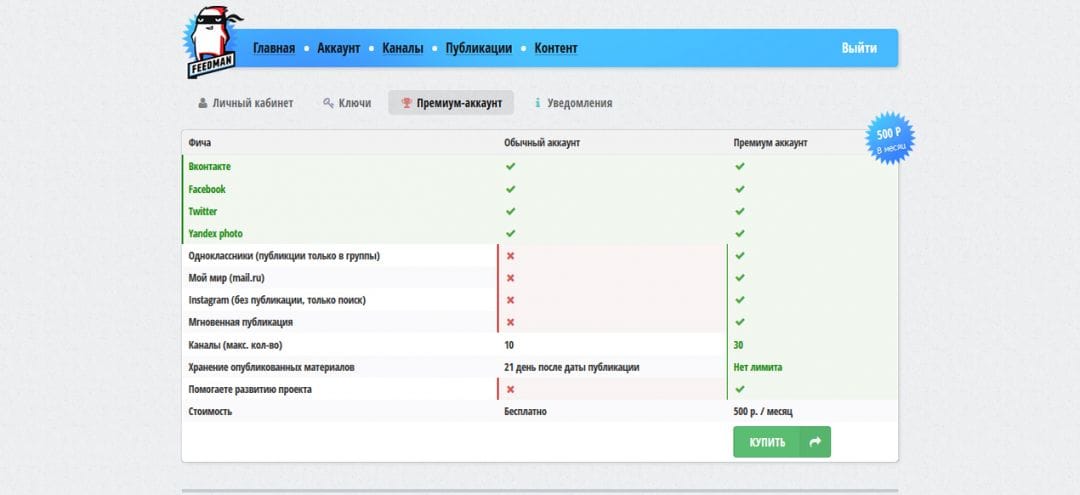Switch to the Ключи tab

point(347,103)
